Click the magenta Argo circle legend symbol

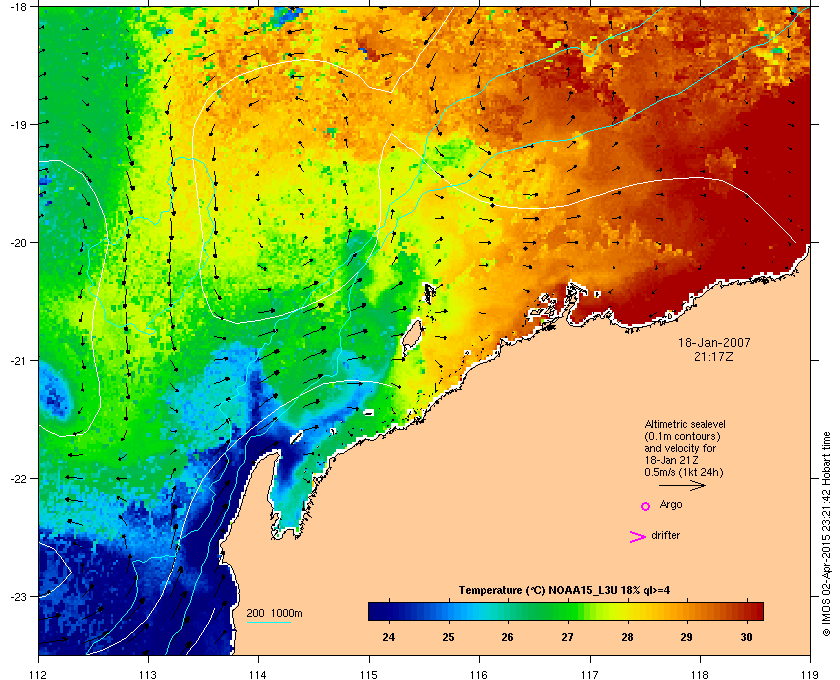pyautogui.click(x=646, y=506)
